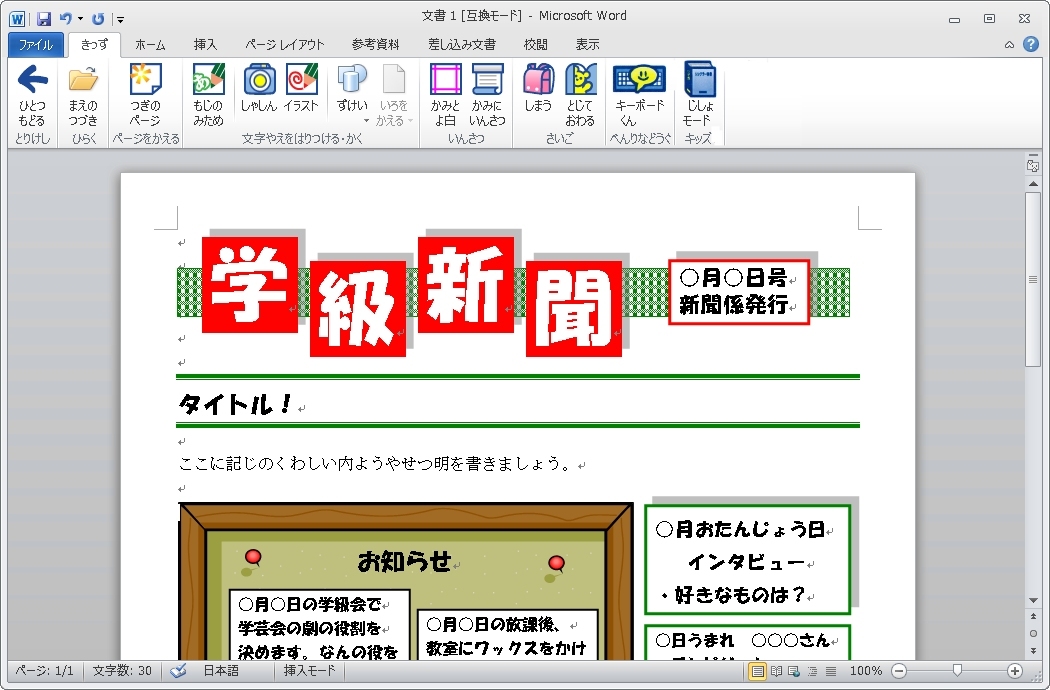This screenshot has width=1050, height=690.
Task: Click Redo icon in quick access toolbar
Action: coord(98,18)
